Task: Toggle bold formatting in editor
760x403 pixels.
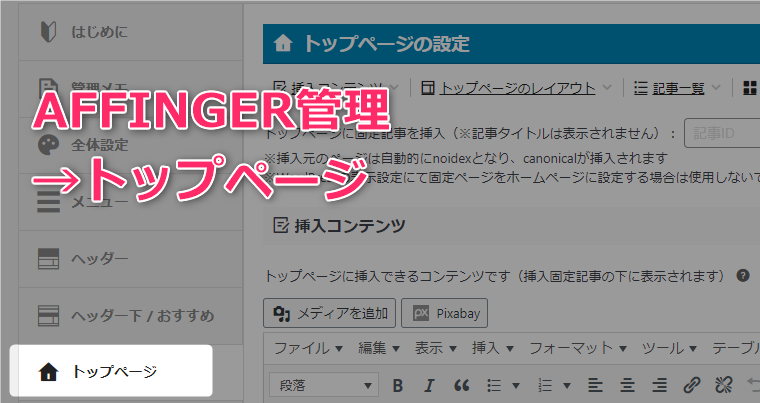Action: coord(398,386)
